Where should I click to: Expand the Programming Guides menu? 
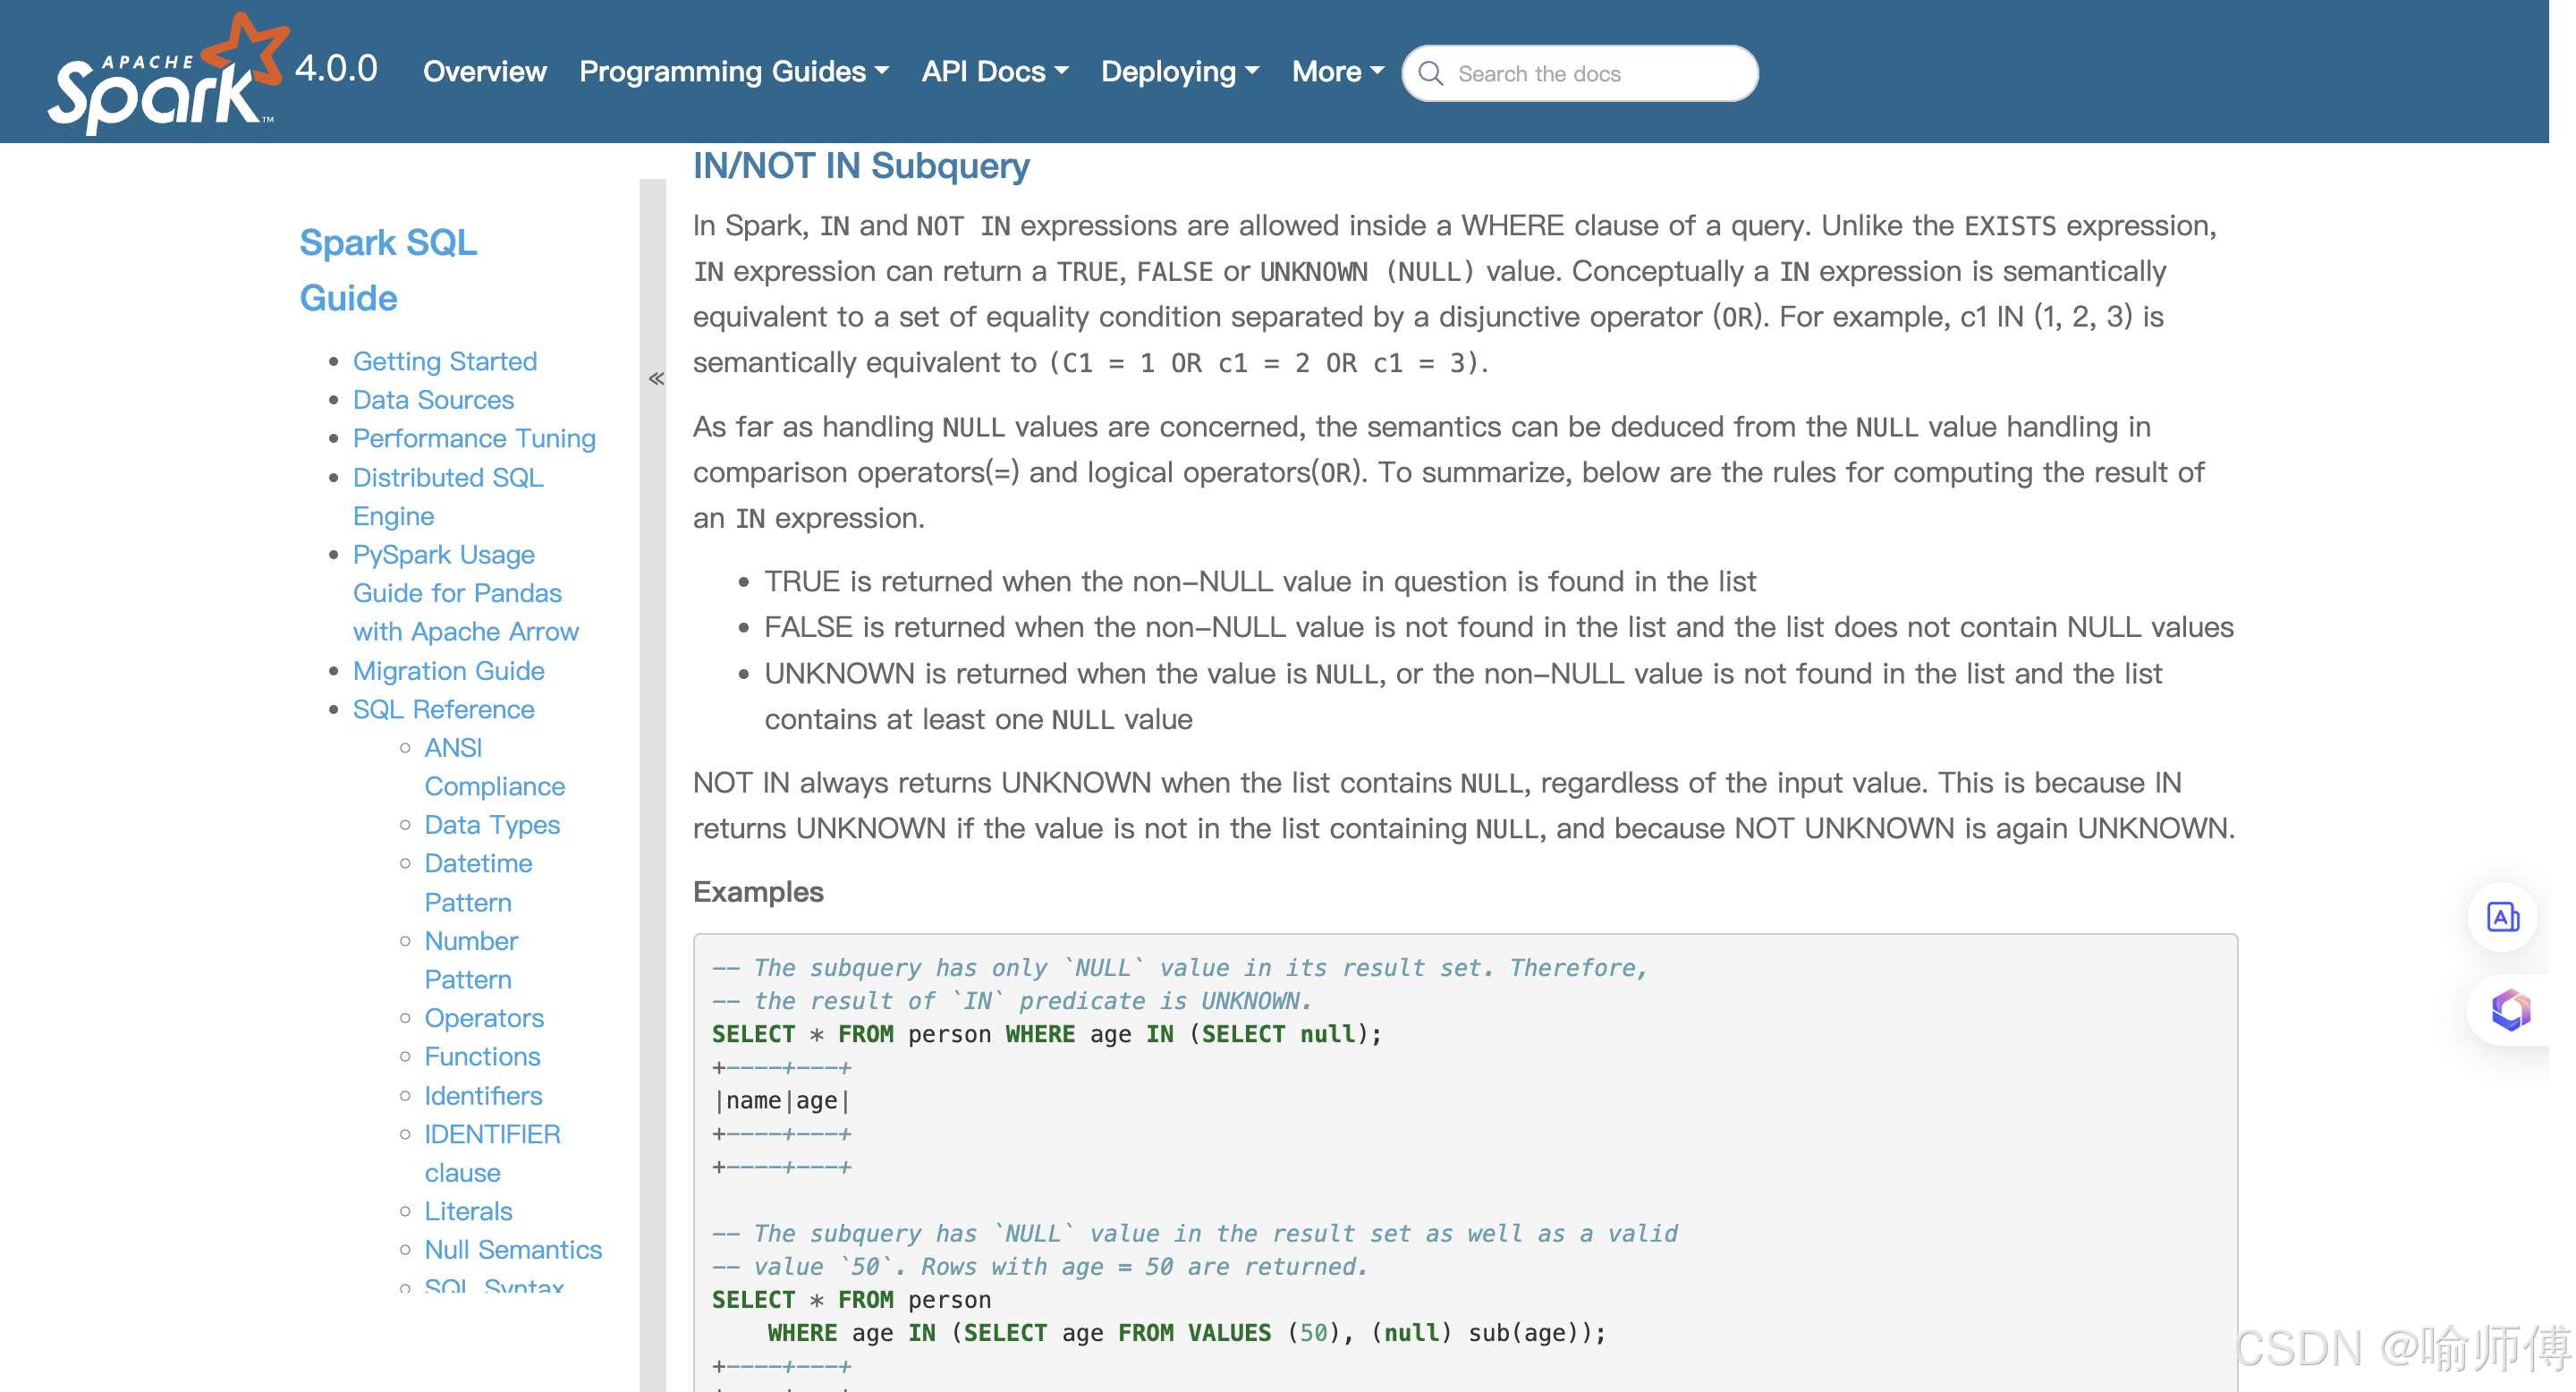tap(734, 72)
